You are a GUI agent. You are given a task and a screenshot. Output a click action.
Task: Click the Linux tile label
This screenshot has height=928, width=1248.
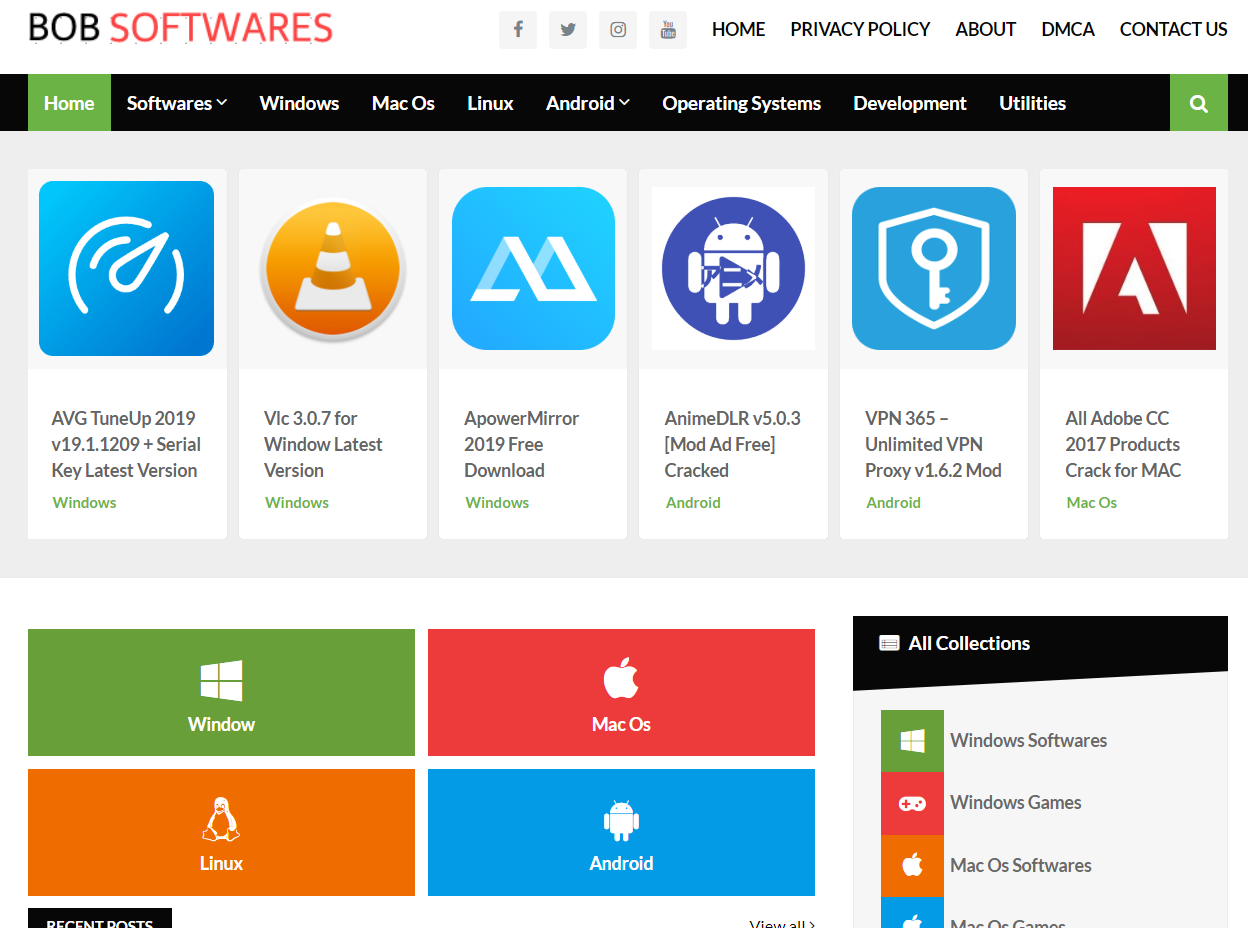(221, 863)
